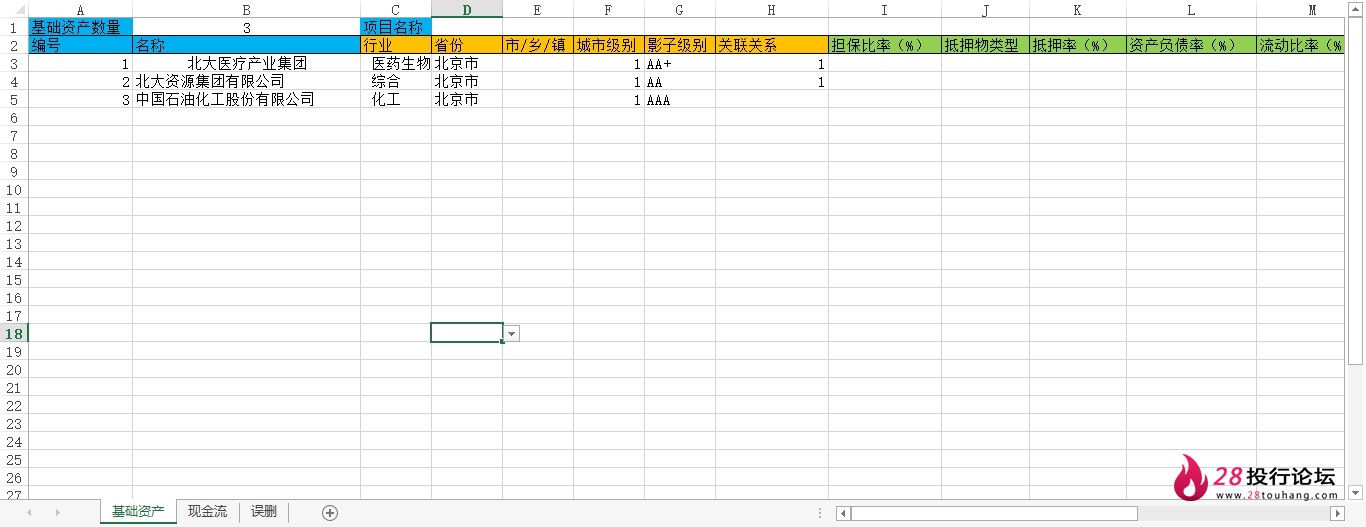Viewport: 1366px width, 527px height.
Task: Switch to the 误删 sheet tab
Action: pos(264,511)
